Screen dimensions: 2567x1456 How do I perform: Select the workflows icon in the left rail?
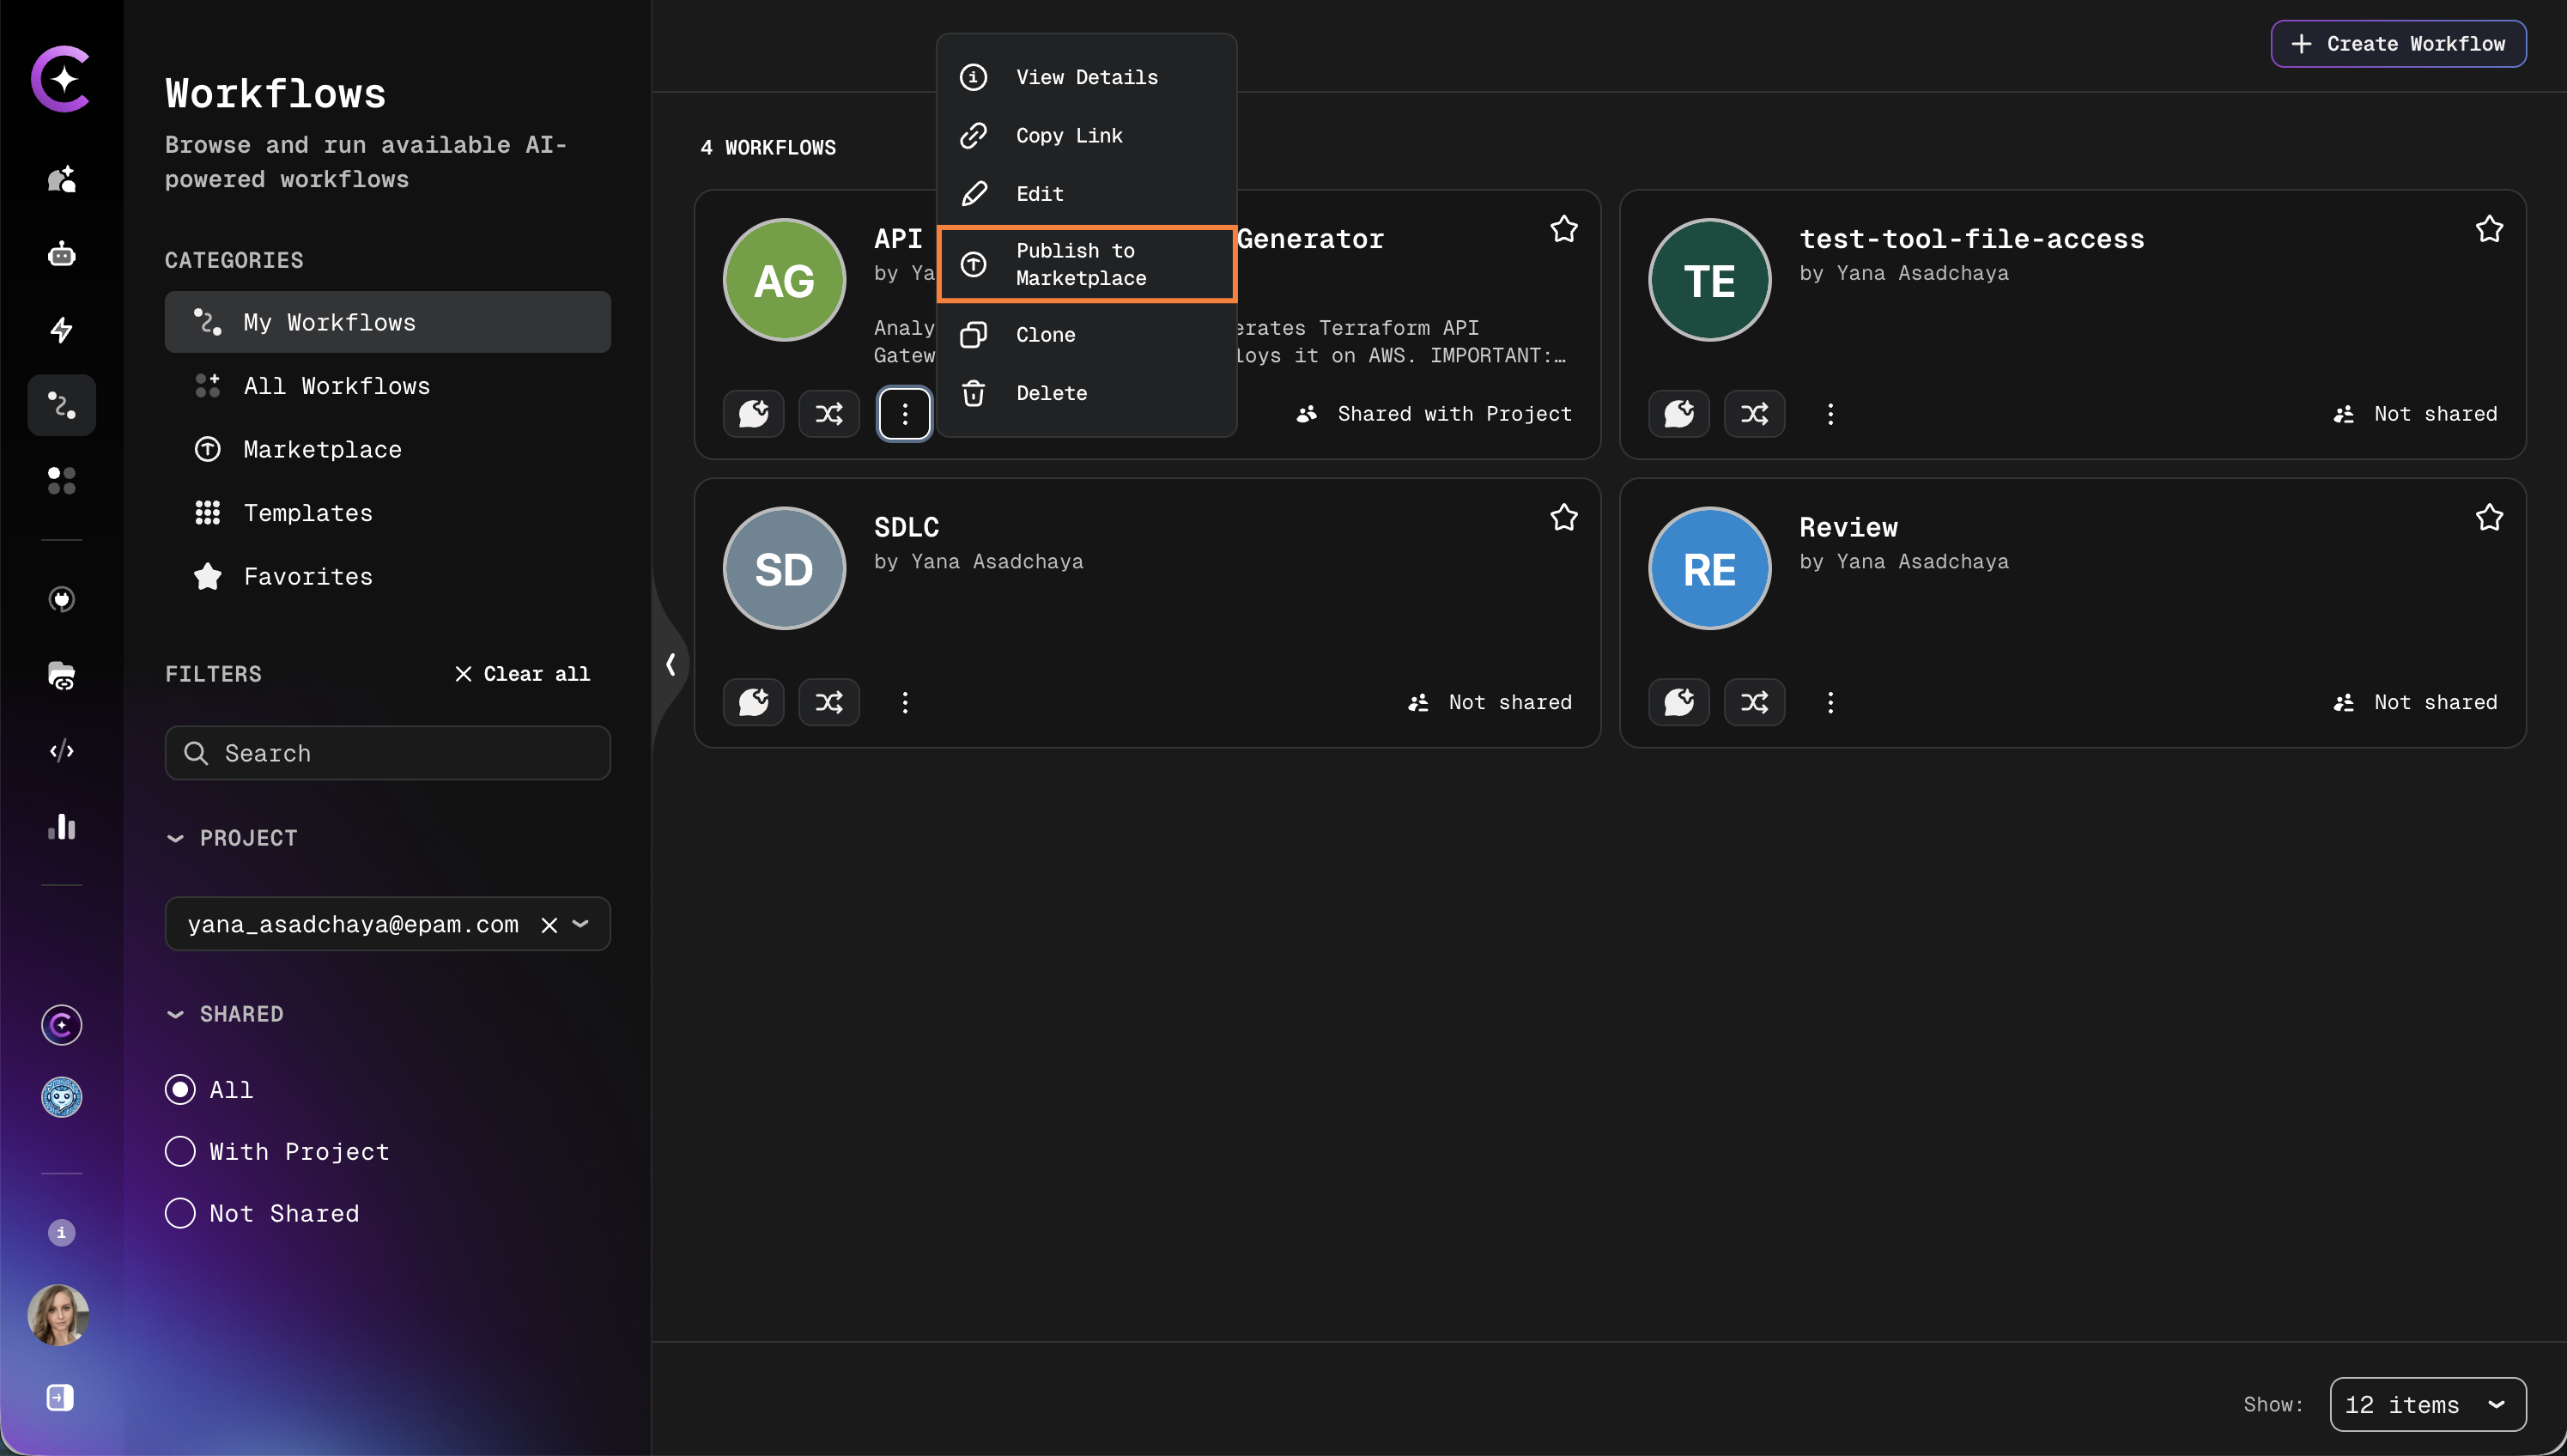(x=61, y=405)
